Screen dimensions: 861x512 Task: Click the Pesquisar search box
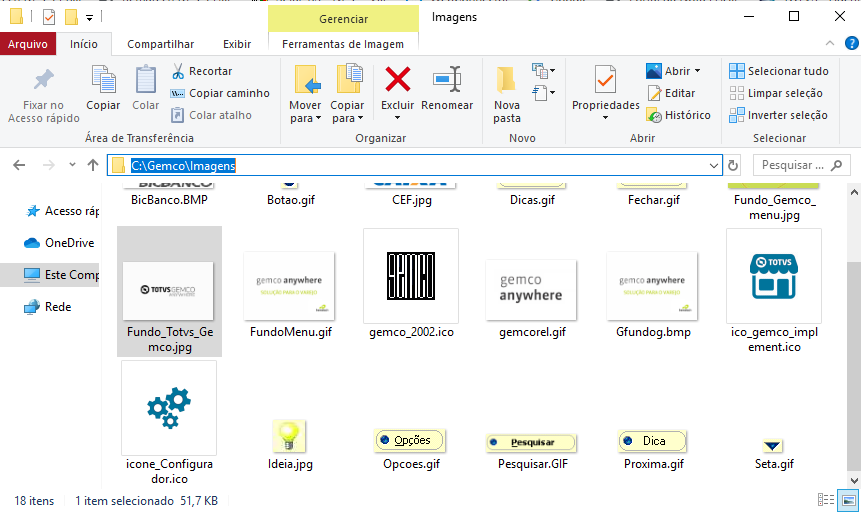click(801, 165)
